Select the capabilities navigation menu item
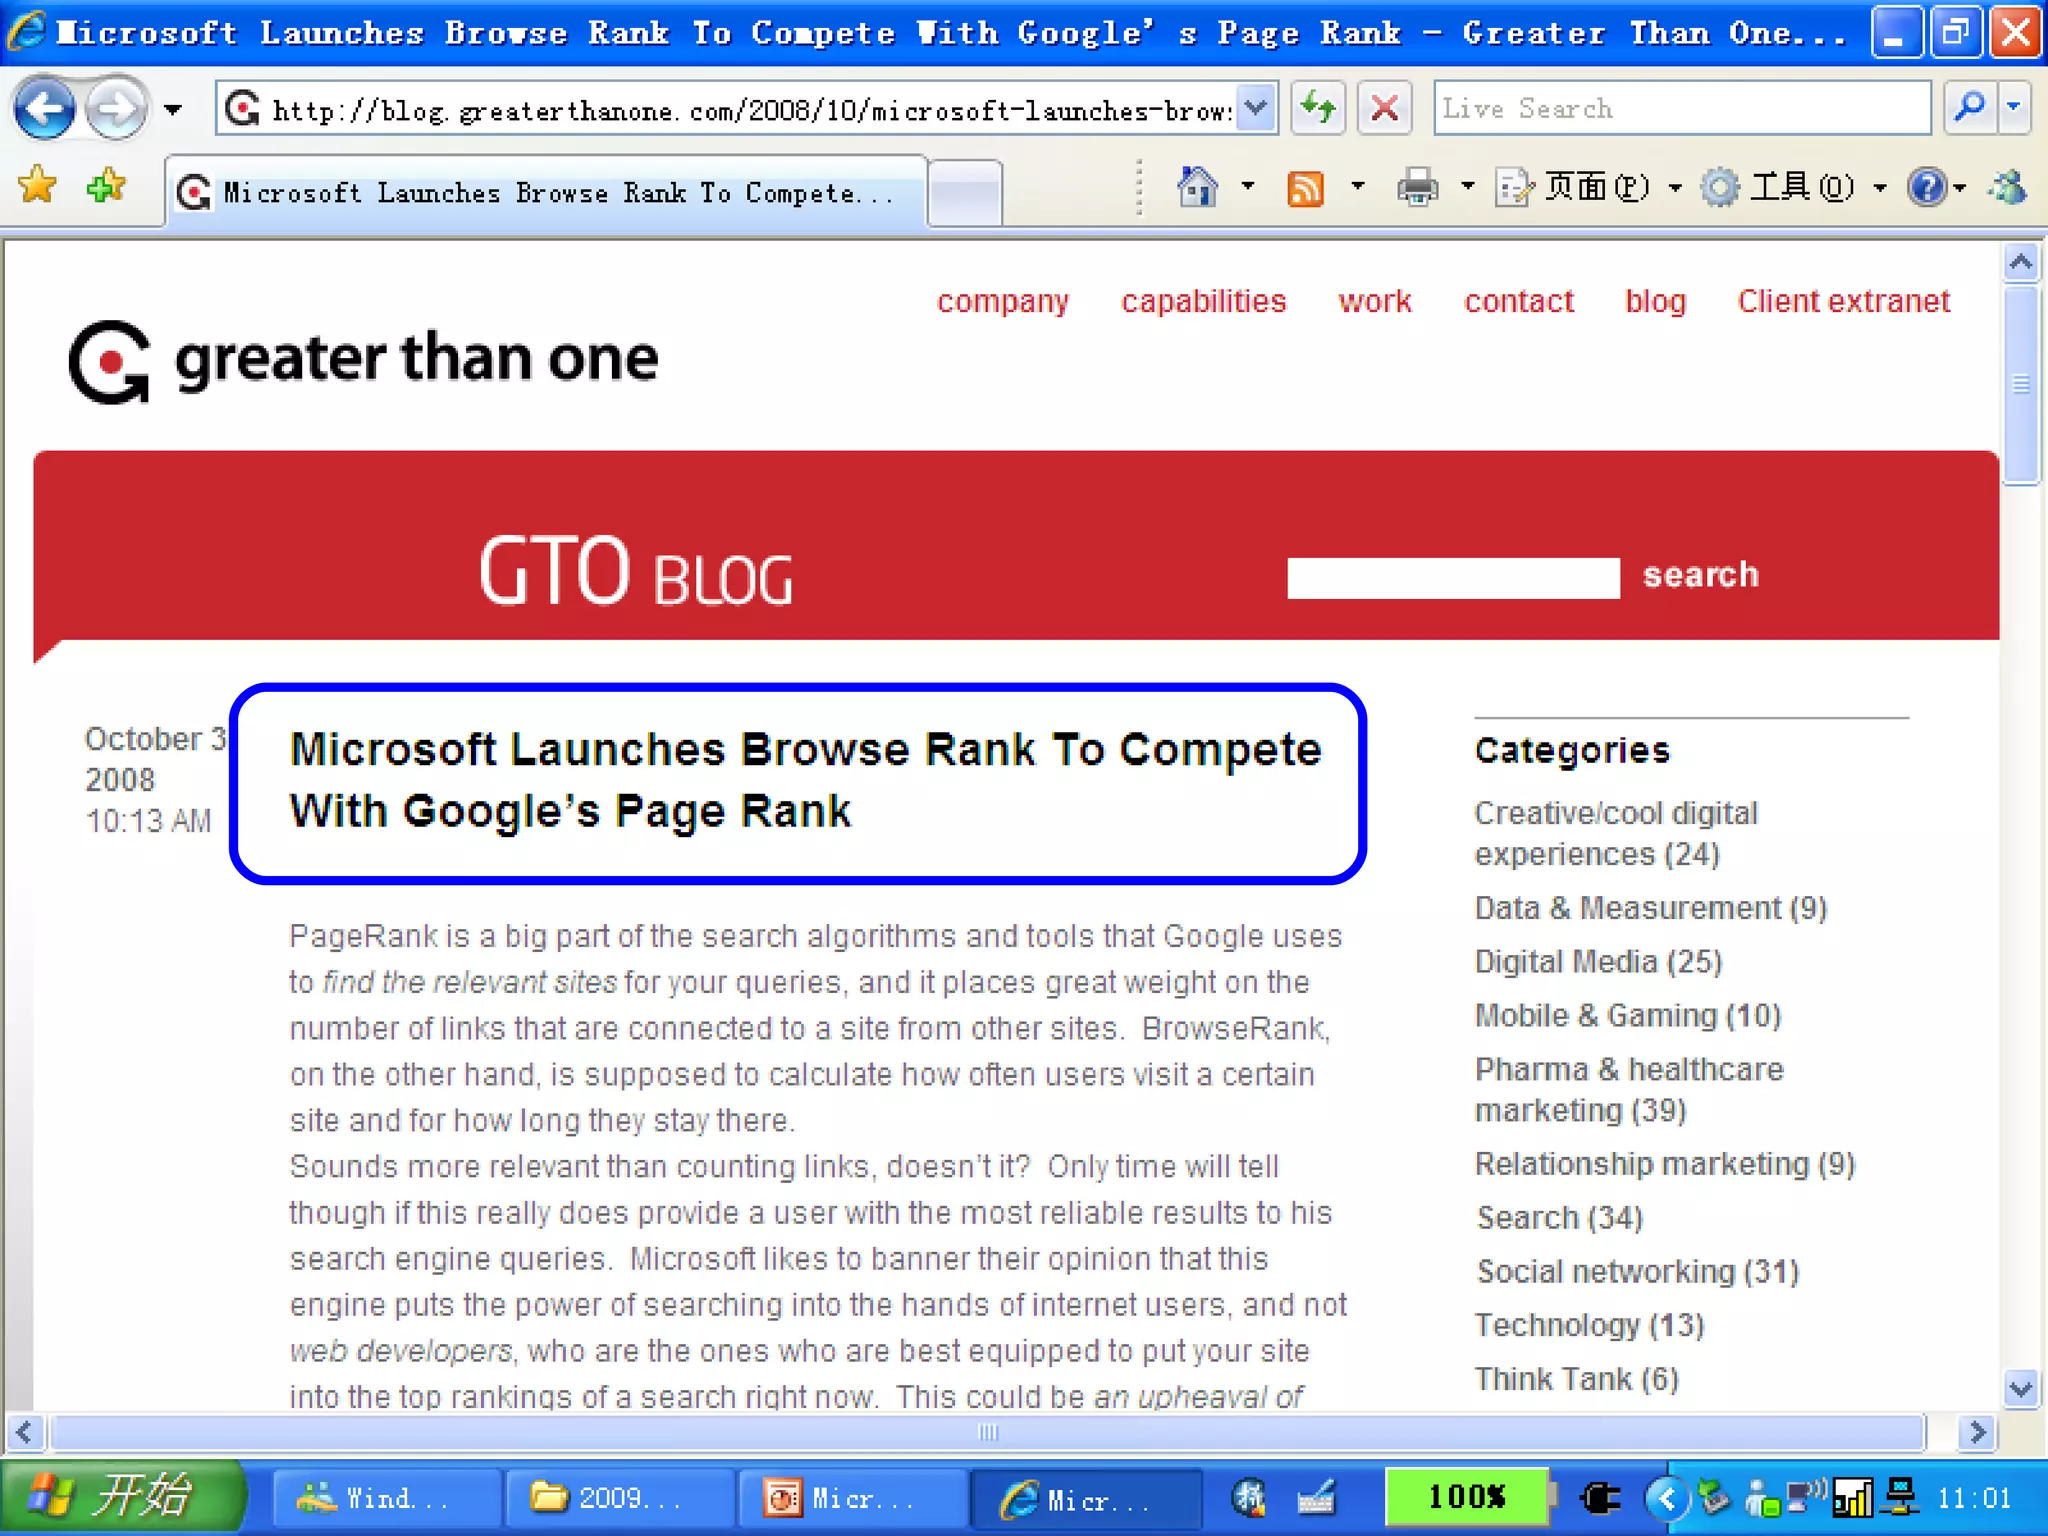This screenshot has width=2048, height=1536. pyautogui.click(x=1203, y=301)
